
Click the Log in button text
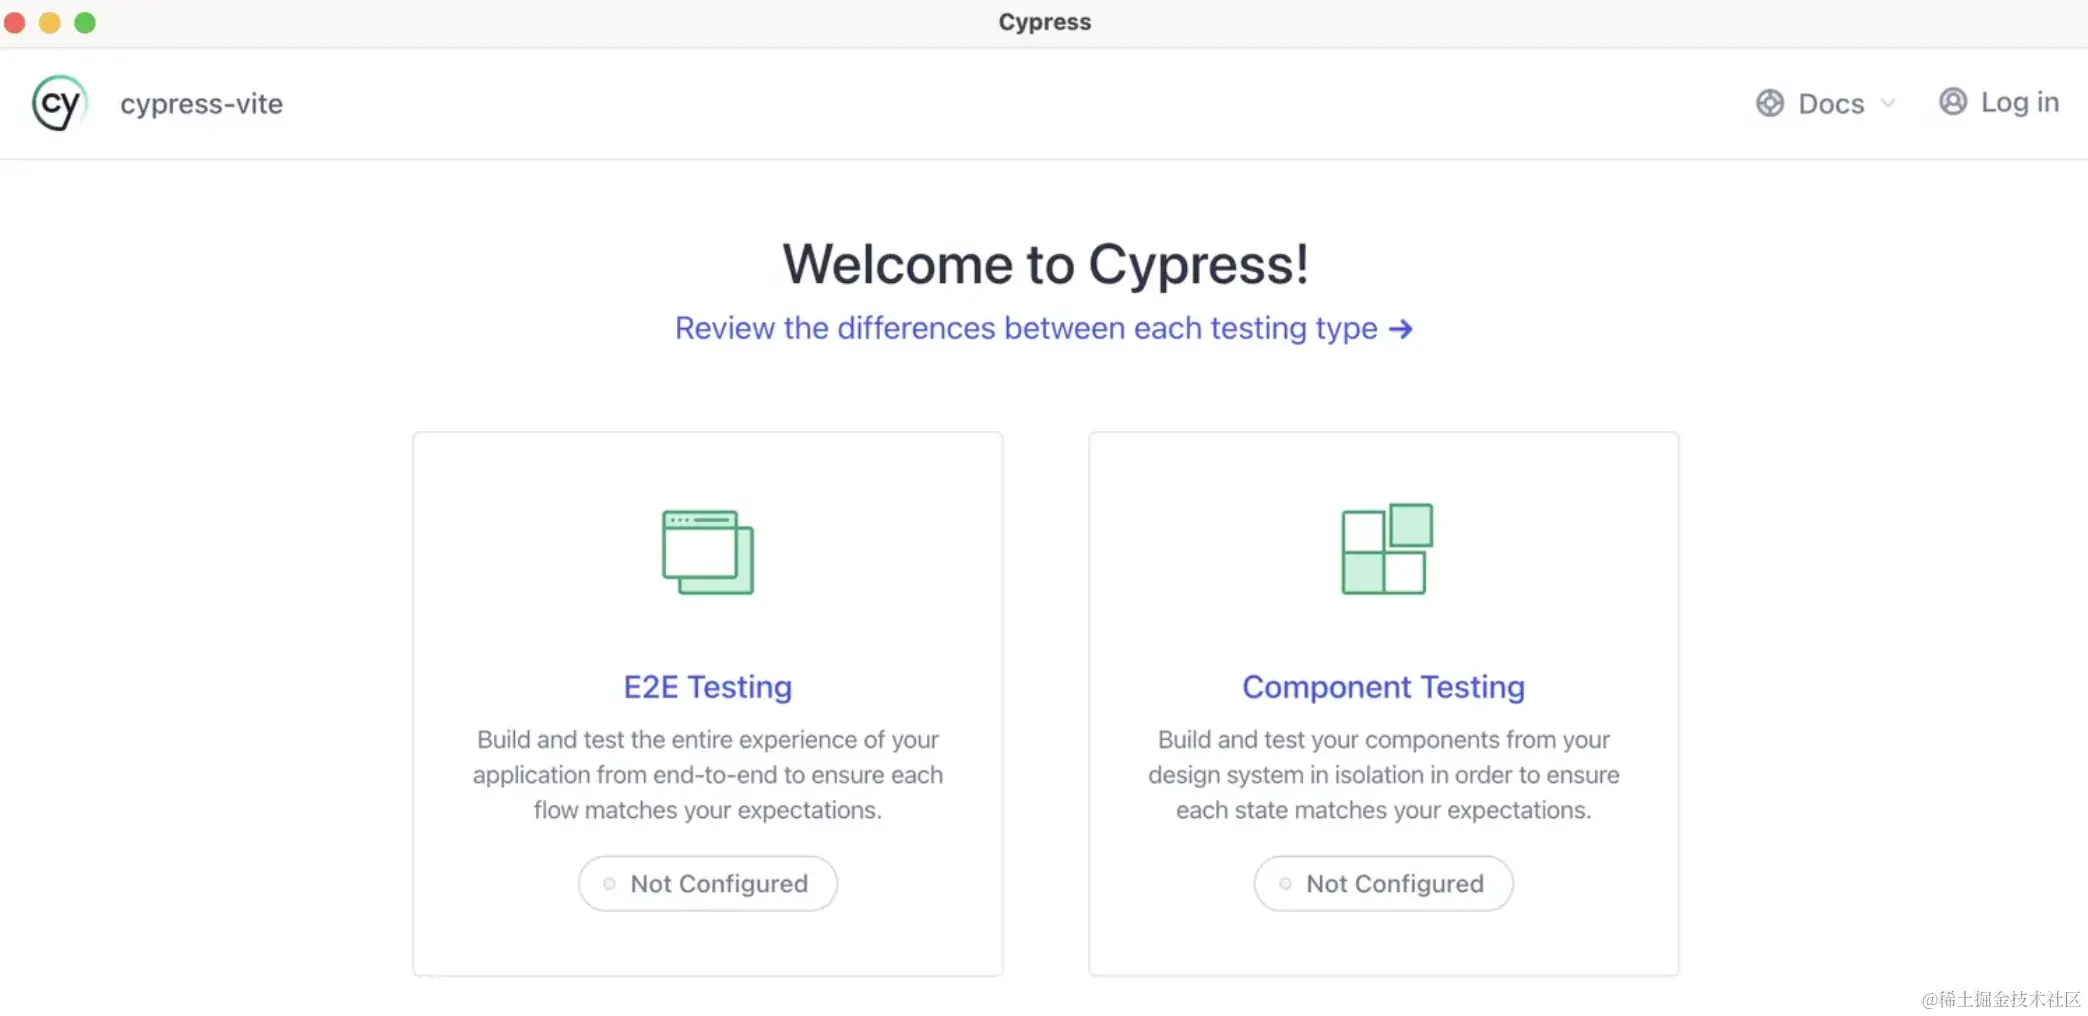2020,102
